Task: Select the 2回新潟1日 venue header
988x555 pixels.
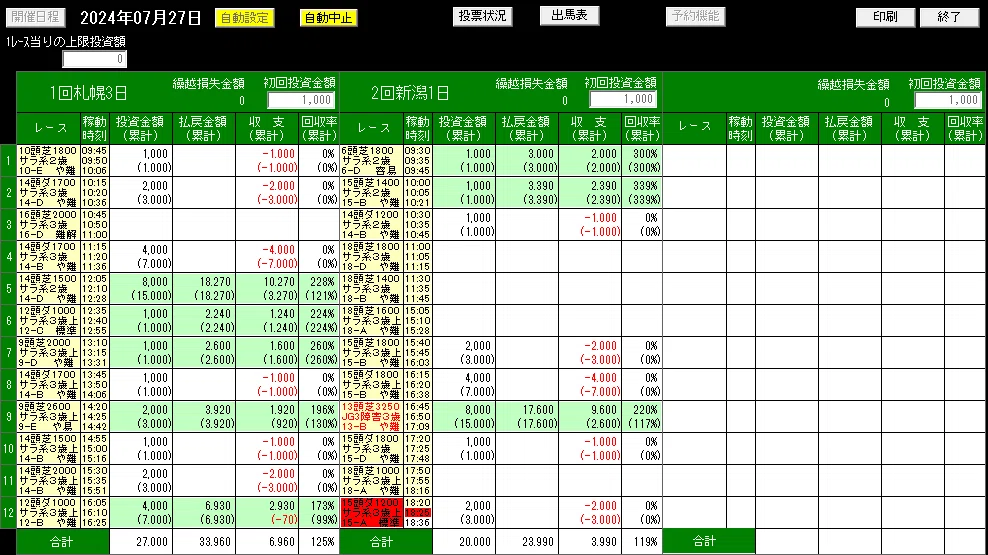Action: tap(410, 93)
